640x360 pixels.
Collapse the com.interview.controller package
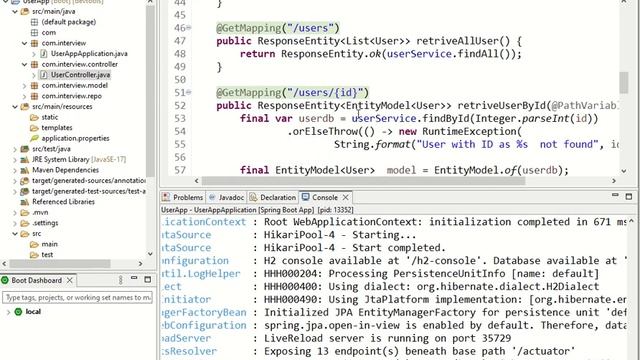pos(24,64)
